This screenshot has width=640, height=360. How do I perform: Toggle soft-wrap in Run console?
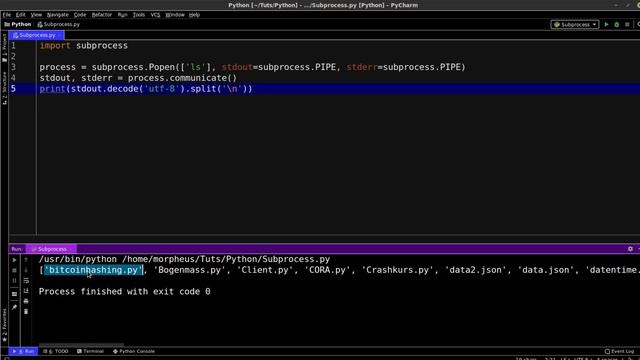click(x=26, y=281)
